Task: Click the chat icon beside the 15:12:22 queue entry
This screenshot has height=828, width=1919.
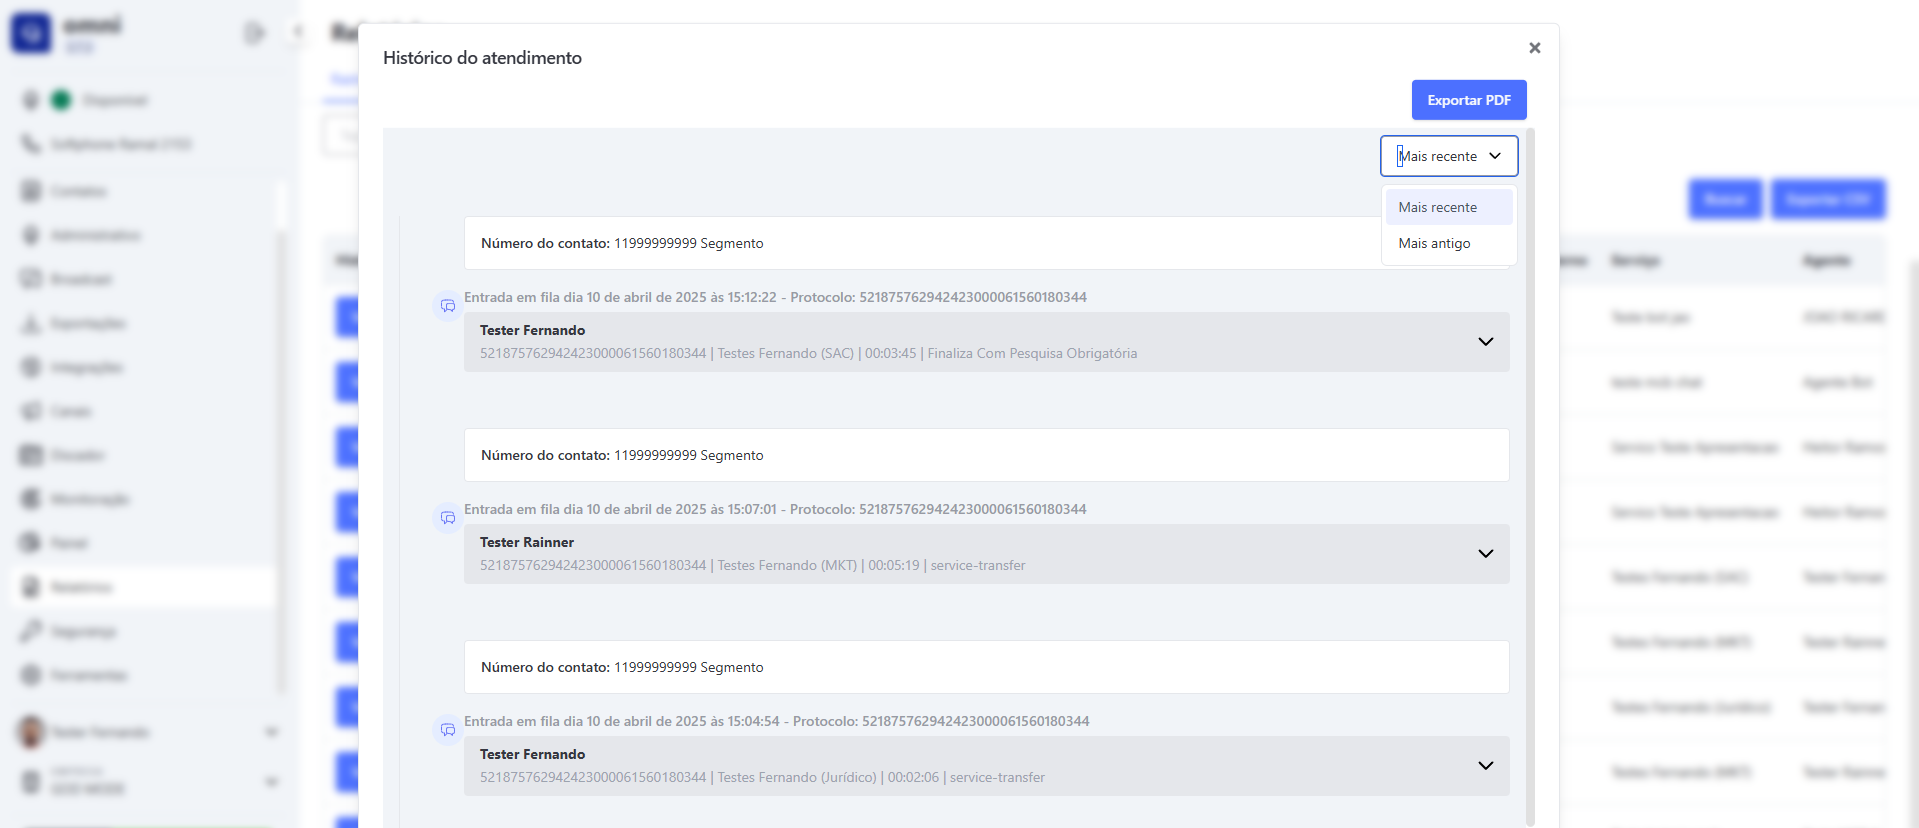Action: click(x=447, y=306)
